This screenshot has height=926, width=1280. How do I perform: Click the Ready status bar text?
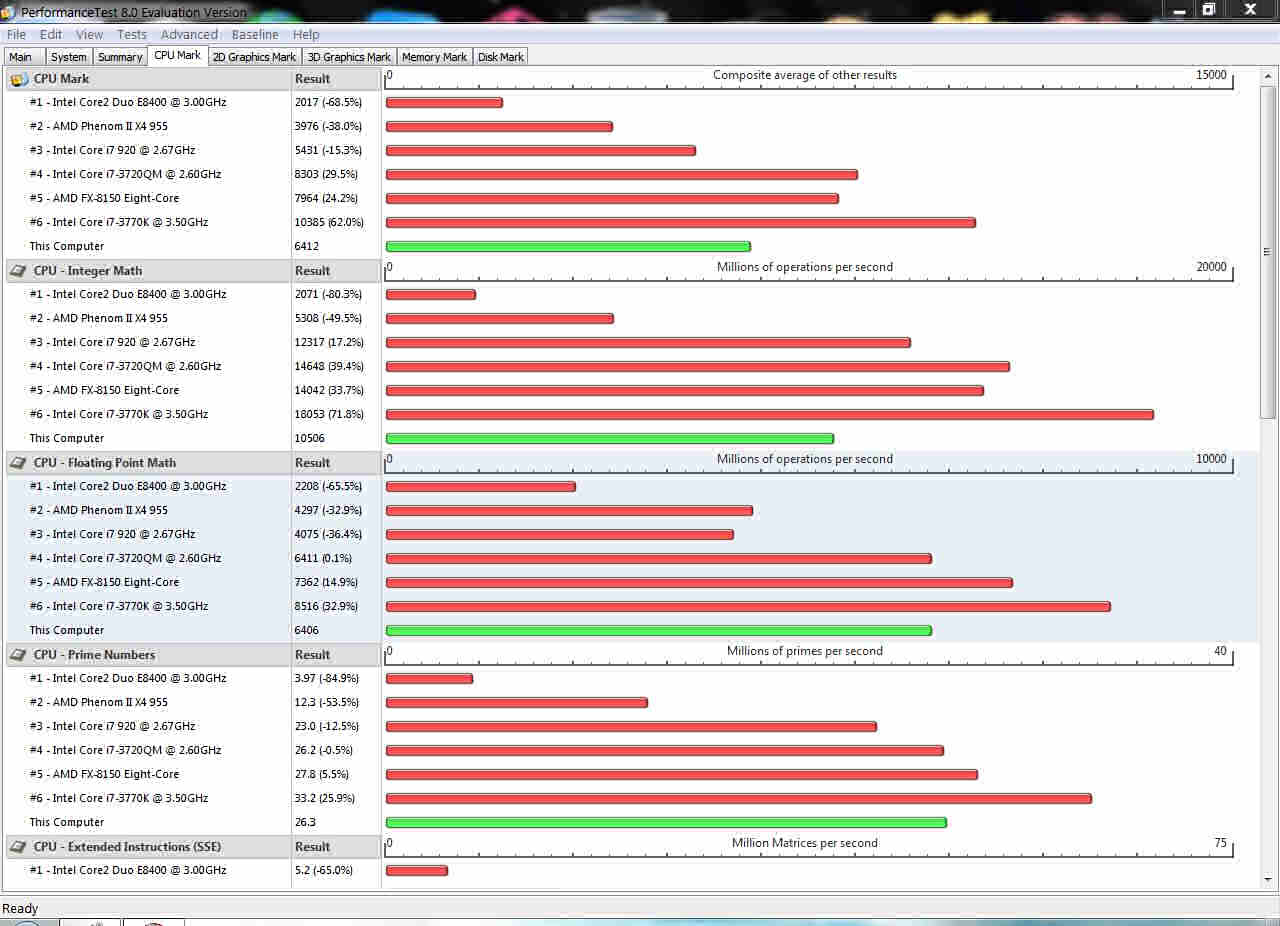click(x=20, y=909)
